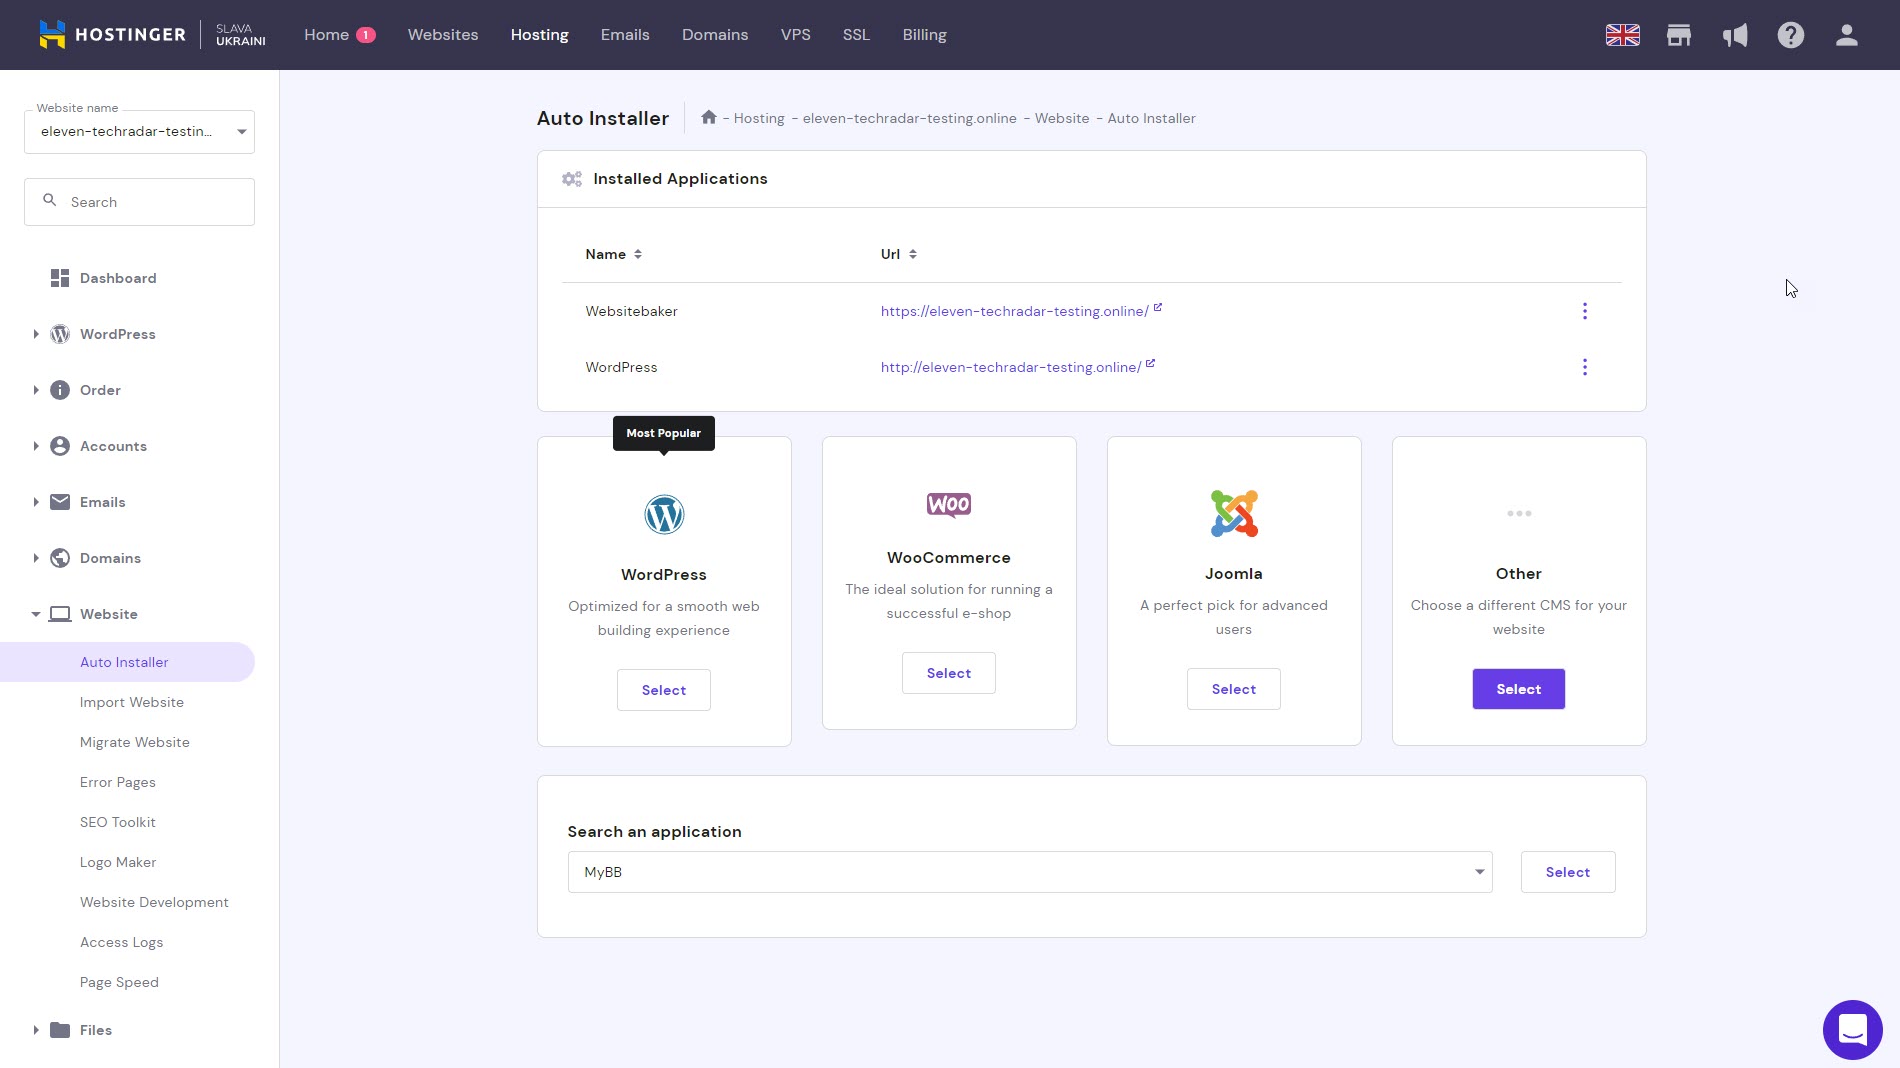This screenshot has height=1068, width=1900.
Task: Open the Websites top menu
Action: pyautogui.click(x=443, y=35)
